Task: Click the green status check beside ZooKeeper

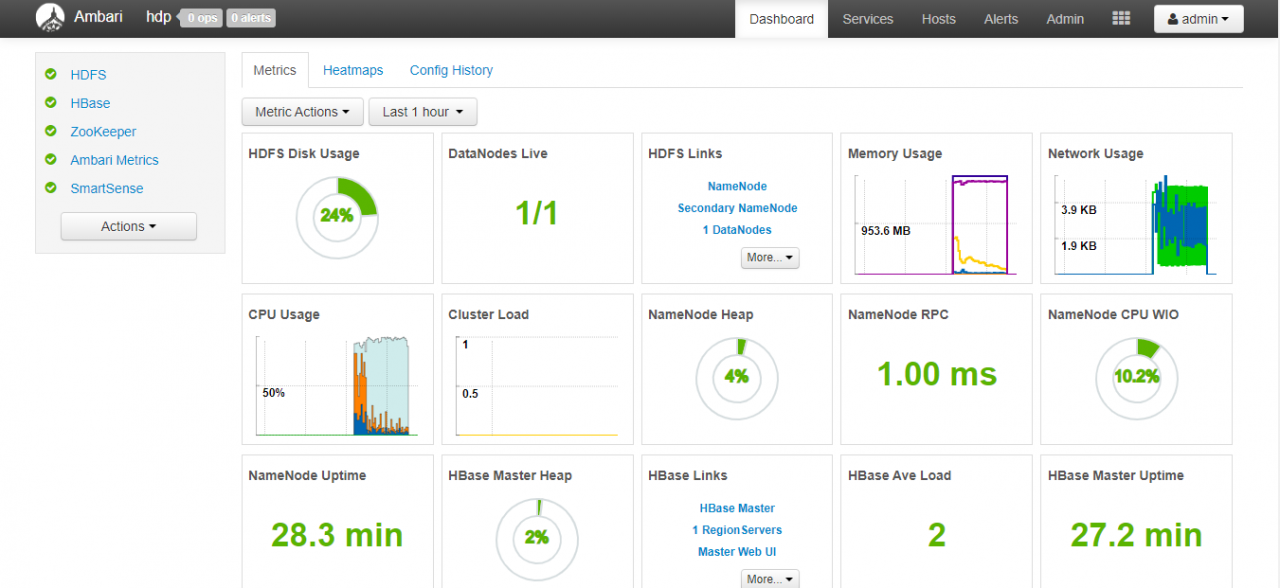Action: [x=51, y=131]
